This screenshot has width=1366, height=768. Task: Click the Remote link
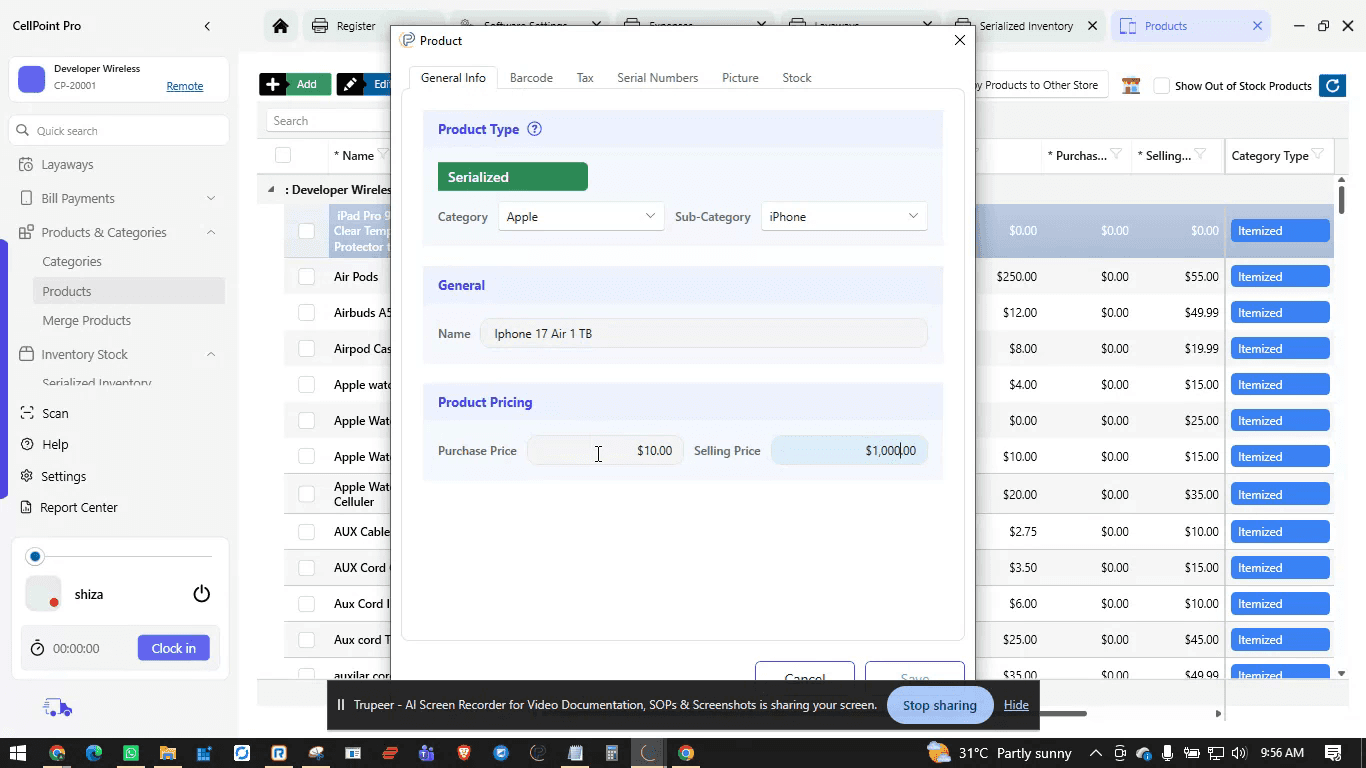(185, 86)
